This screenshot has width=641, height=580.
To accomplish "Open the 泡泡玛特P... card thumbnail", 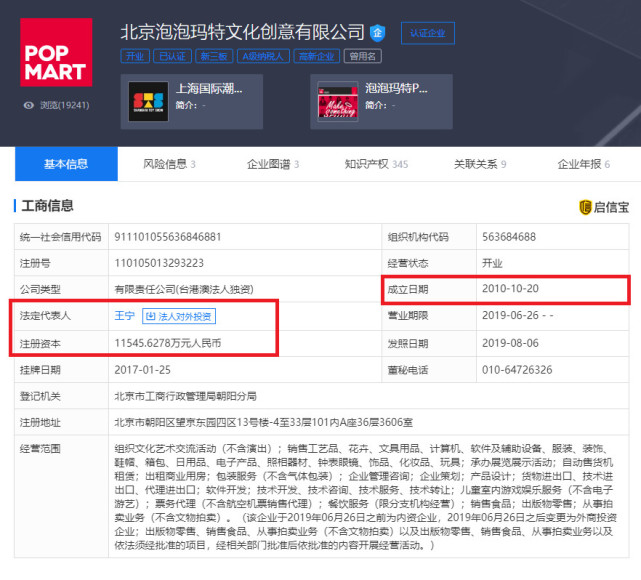I will click(338, 102).
